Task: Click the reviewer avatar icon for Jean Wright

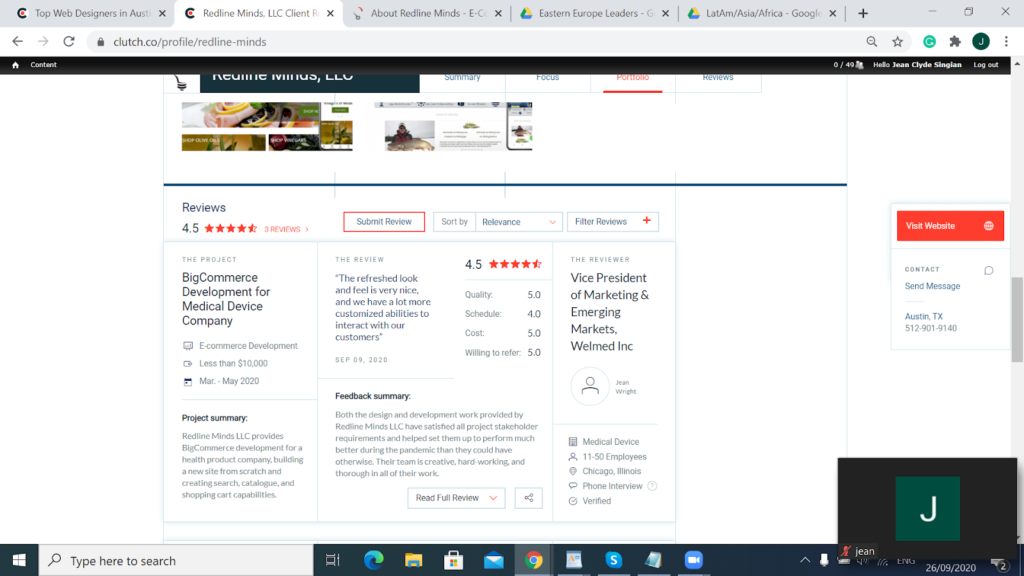Action: click(x=590, y=386)
